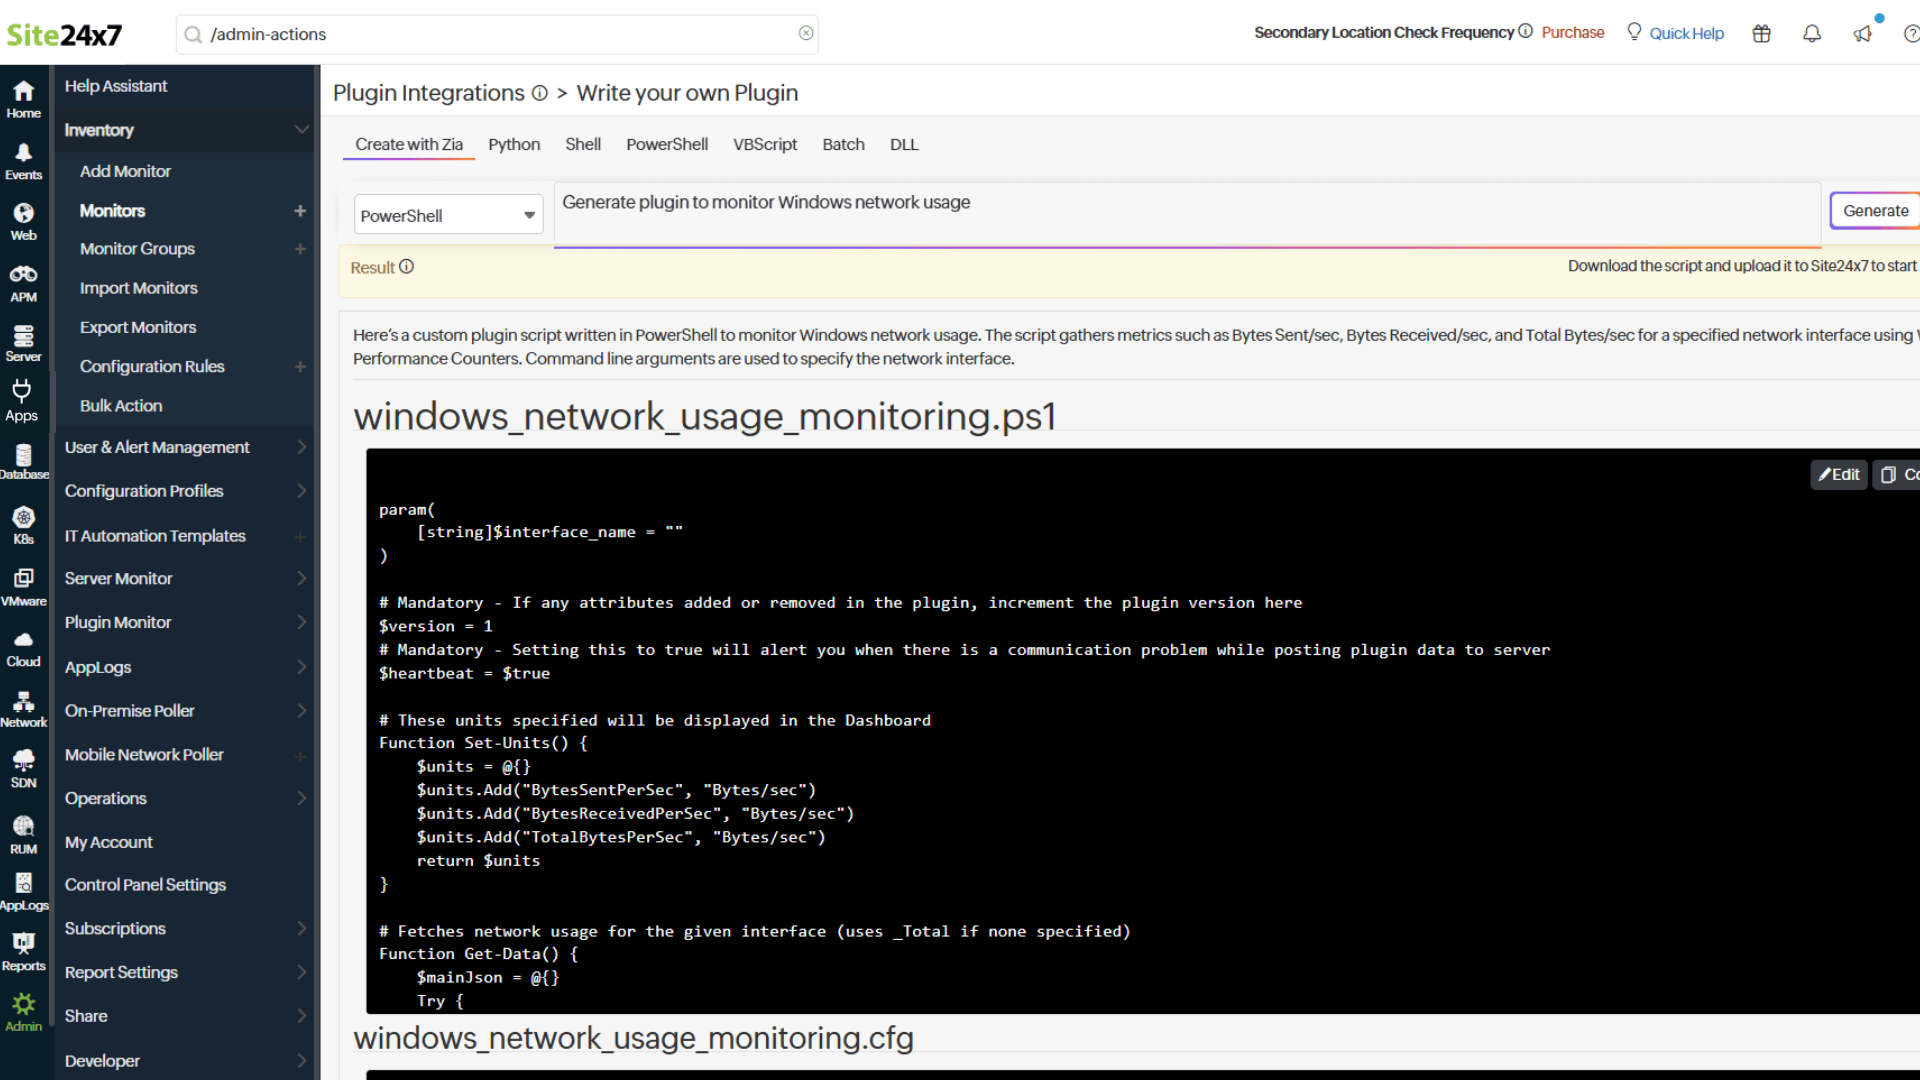Open the notifications bell in the header

point(1811,33)
